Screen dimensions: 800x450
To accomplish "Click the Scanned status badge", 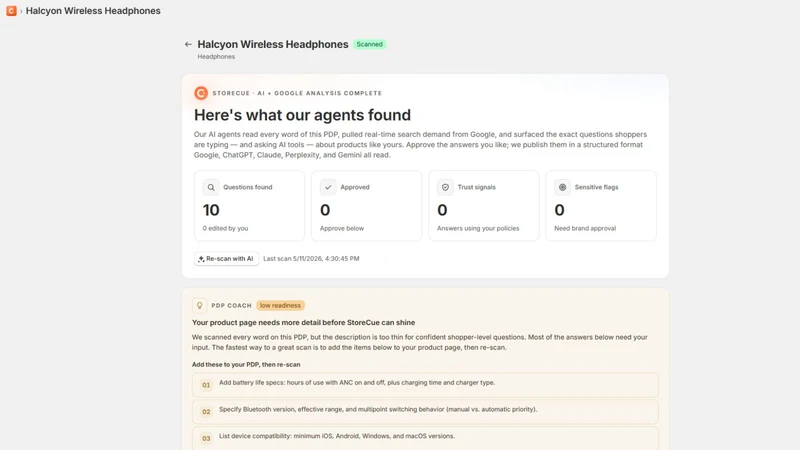I will point(369,44).
